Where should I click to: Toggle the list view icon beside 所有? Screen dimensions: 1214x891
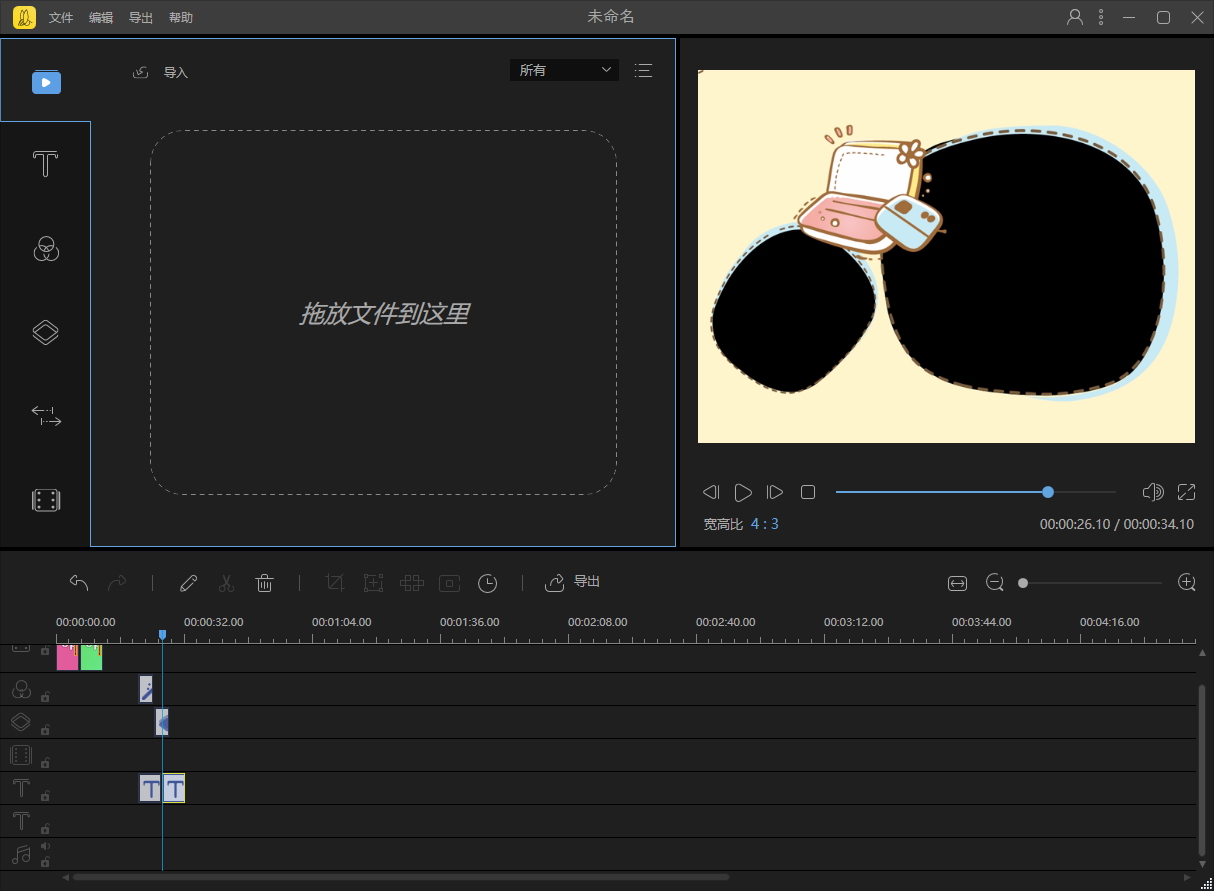643,70
